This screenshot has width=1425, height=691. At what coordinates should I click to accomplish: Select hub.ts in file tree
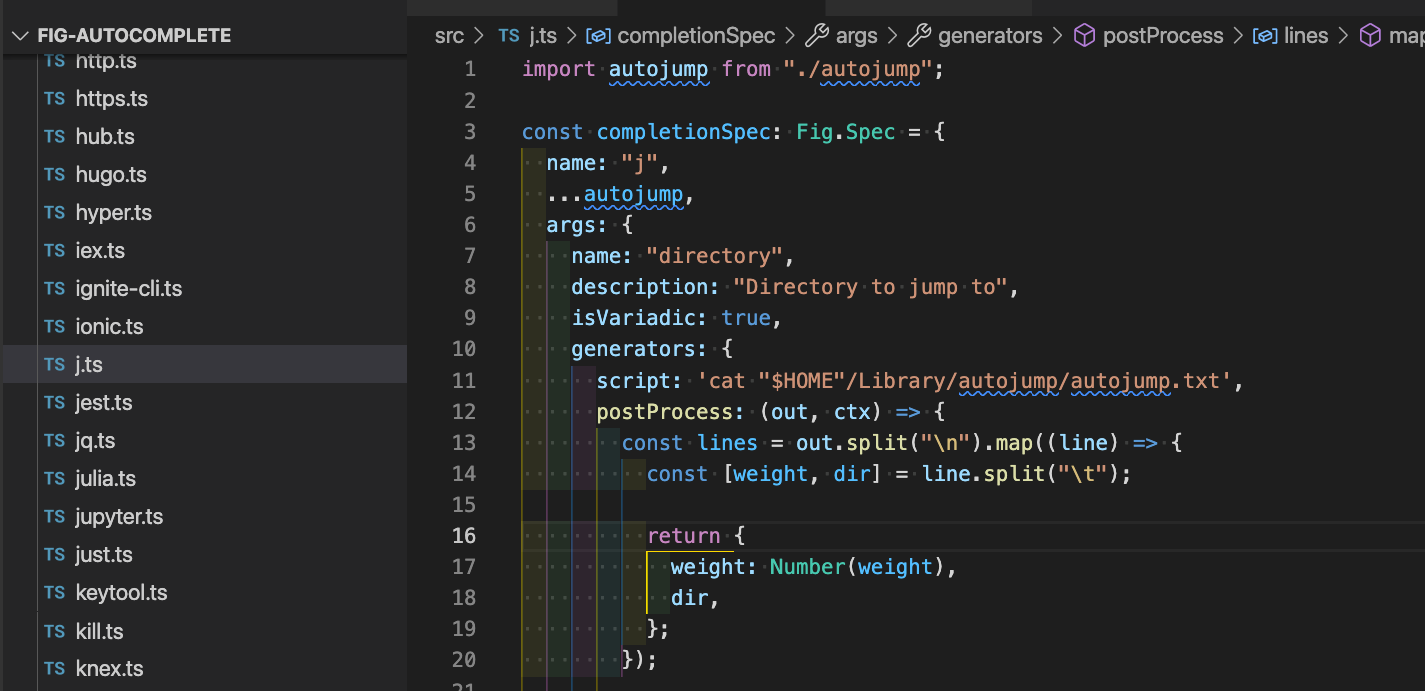pos(104,137)
